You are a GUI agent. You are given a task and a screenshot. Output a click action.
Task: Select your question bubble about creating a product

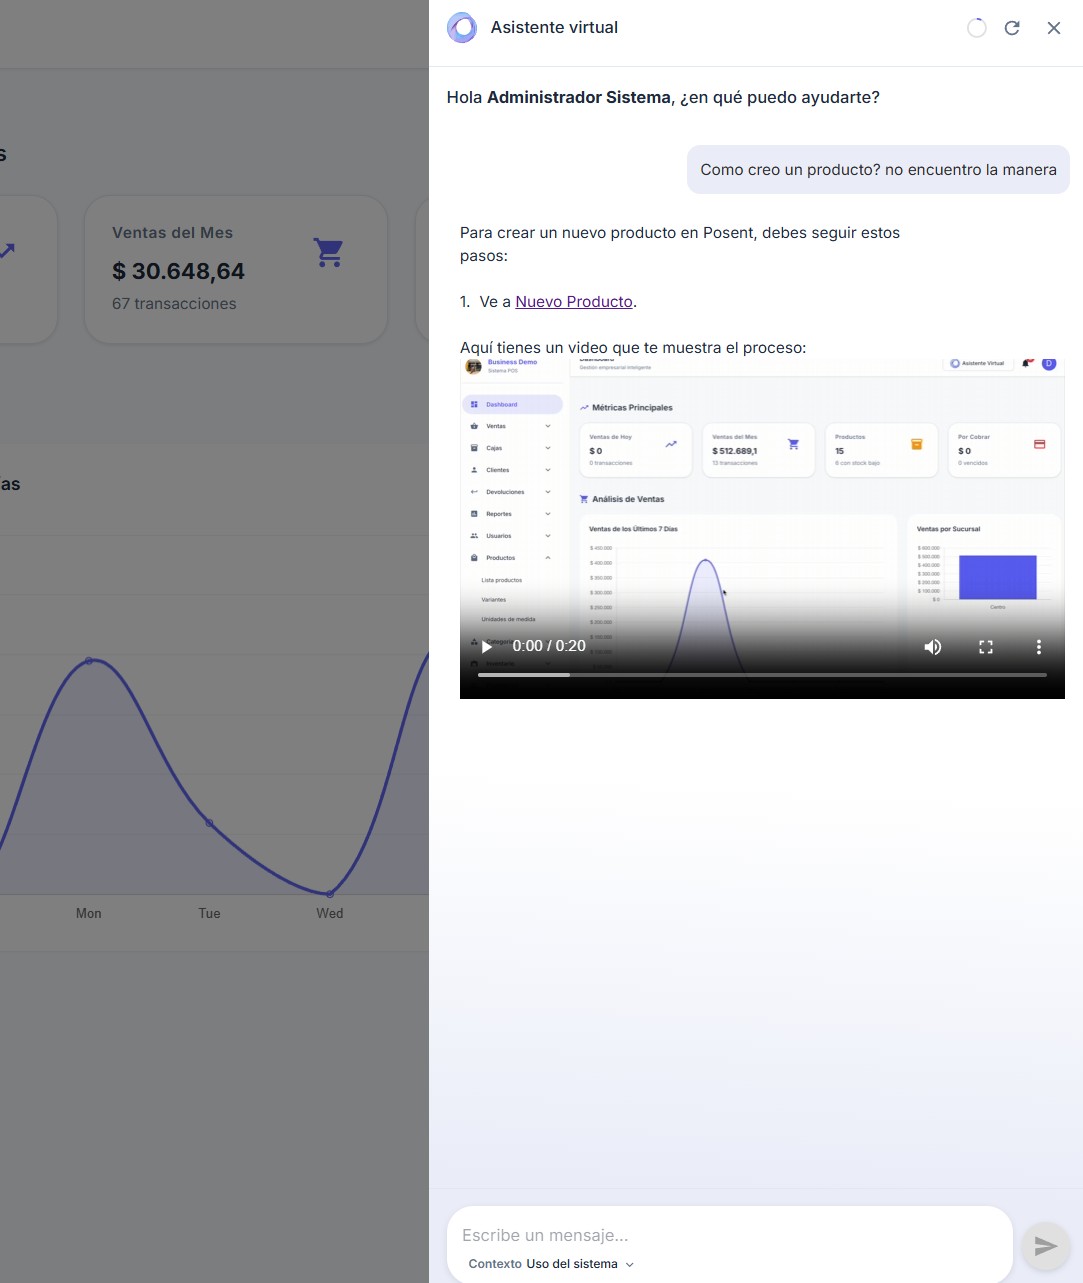pyautogui.click(x=877, y=169)
